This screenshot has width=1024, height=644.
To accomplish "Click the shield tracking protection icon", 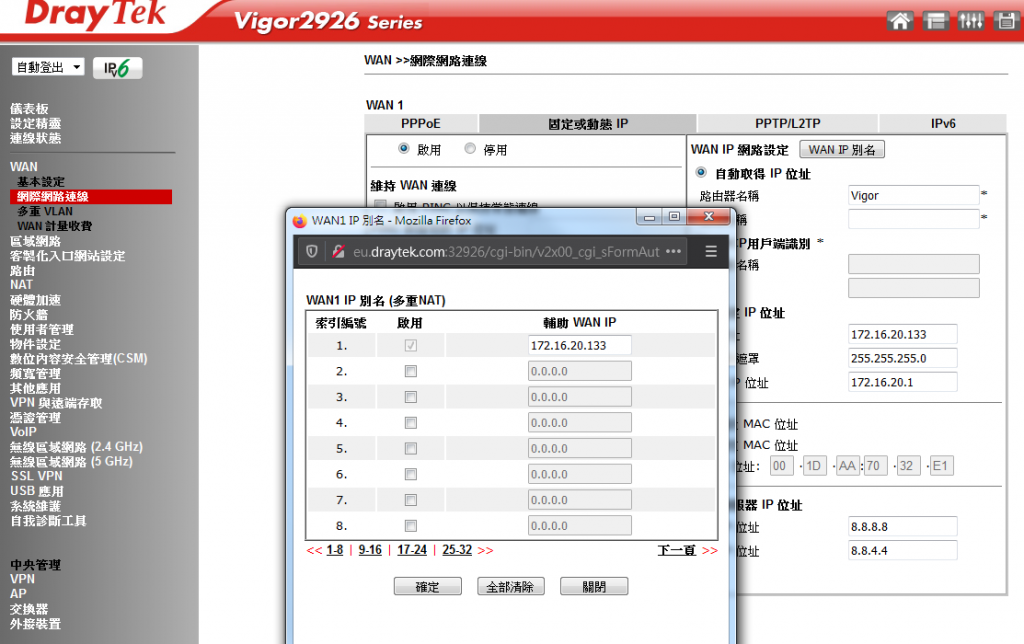I will click(x=312, y=251).
